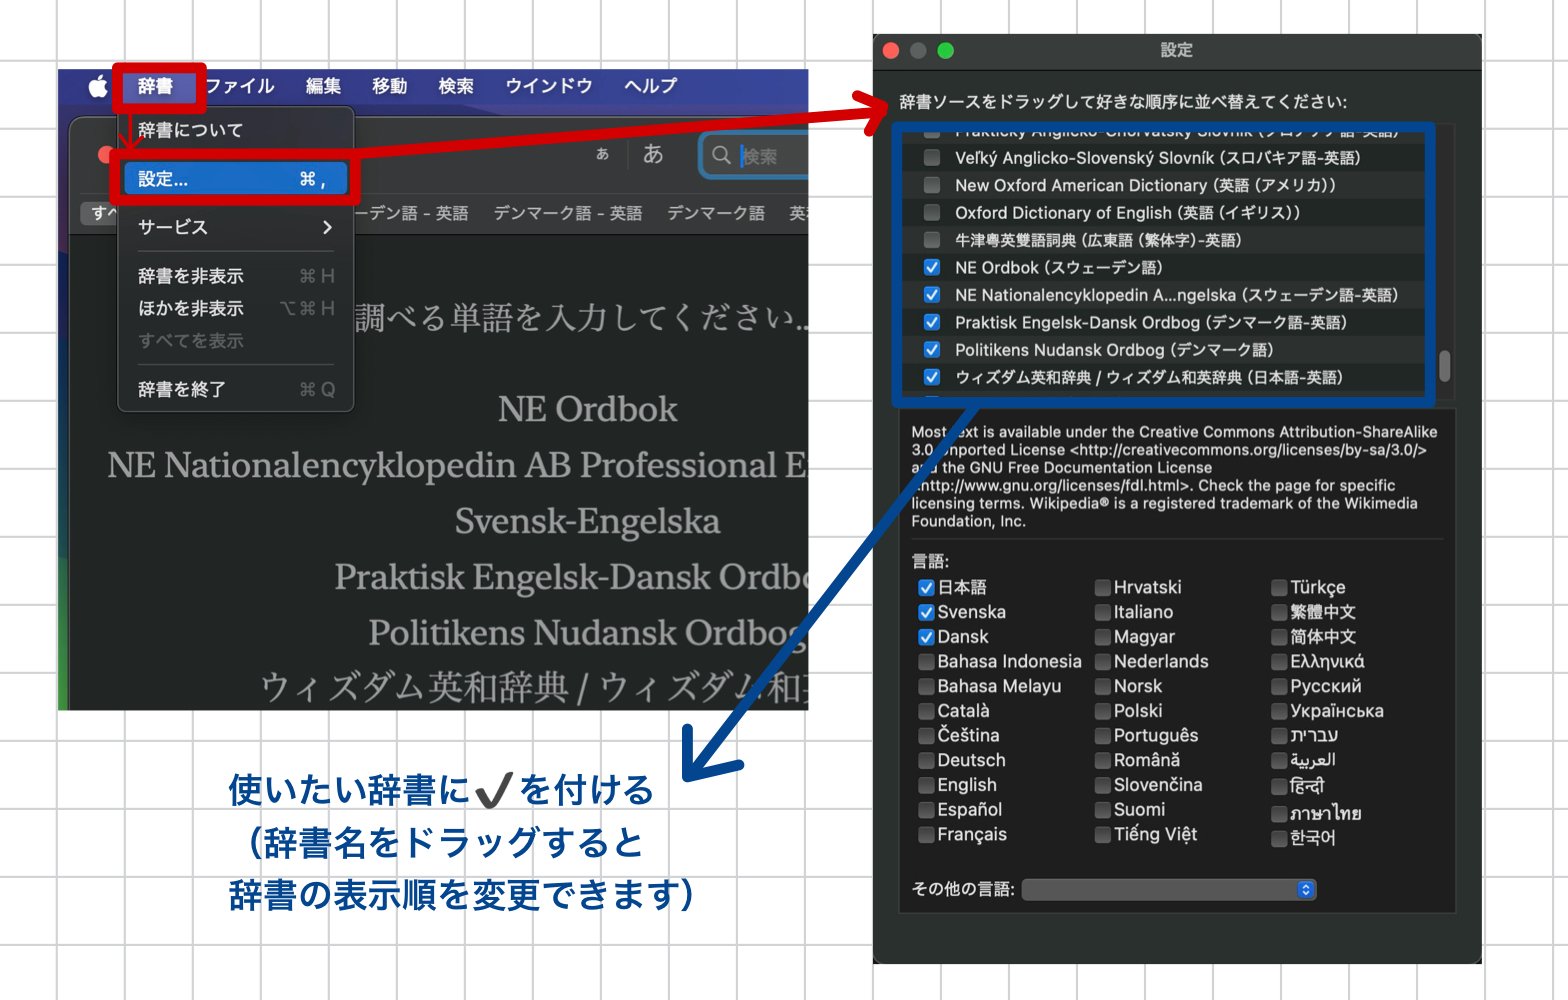The width and height of the screenshot is (1568, 1000).
Task: Choose 辞書を終了 menu item
Action: pos(235,389)
